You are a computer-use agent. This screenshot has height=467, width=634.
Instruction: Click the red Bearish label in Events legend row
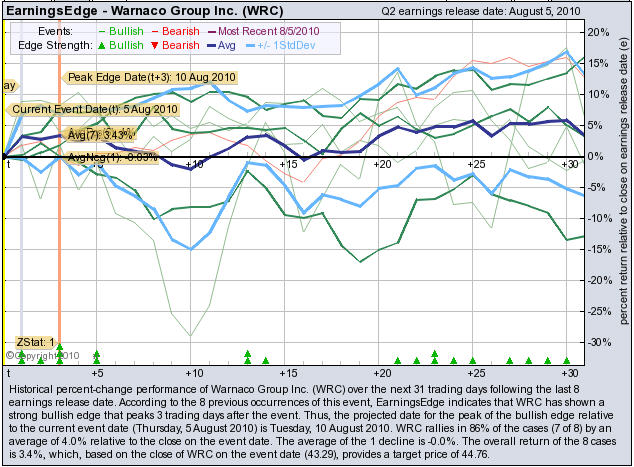181,31
